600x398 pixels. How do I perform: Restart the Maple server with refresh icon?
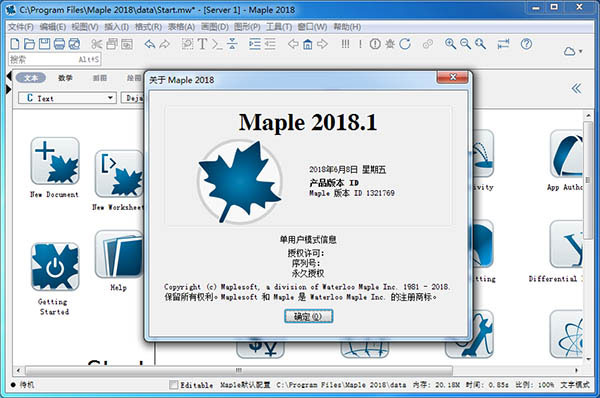[405, 44]
